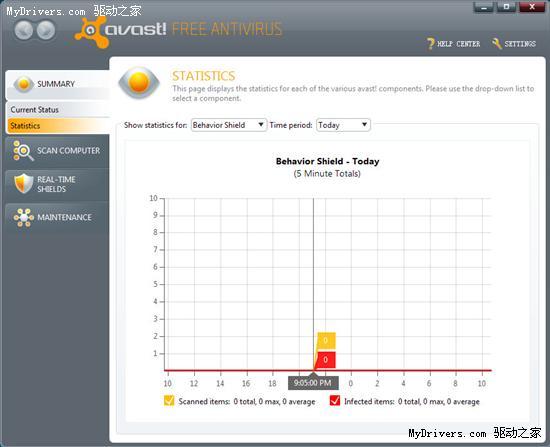Click the 9:05:00 PM time marker

313,383
